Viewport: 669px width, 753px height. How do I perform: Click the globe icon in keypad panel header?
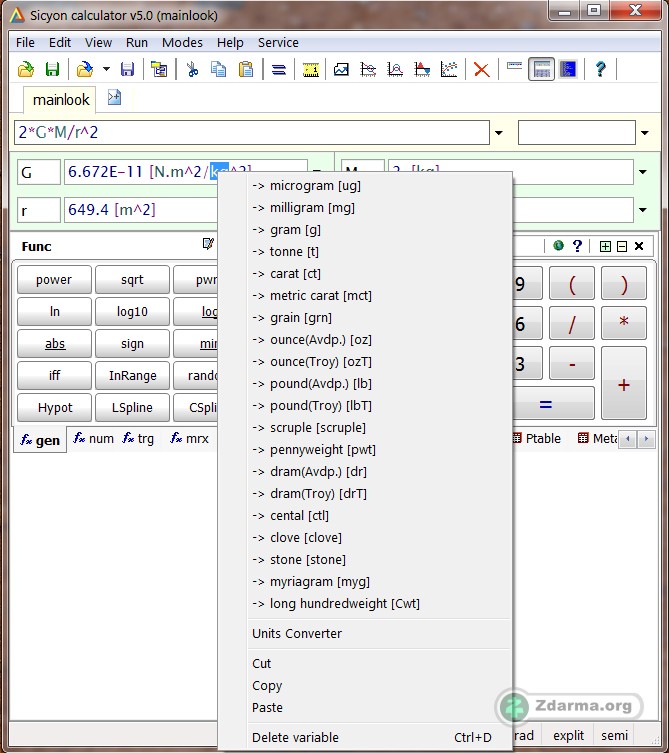point(558,246)
